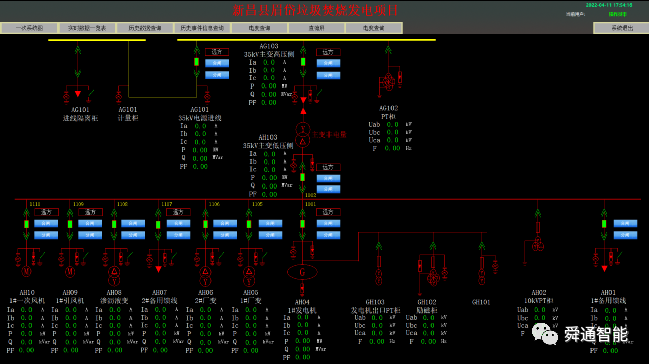
Task: Open the 实时数据一览表 tab
Action: [x=87, y=28]
